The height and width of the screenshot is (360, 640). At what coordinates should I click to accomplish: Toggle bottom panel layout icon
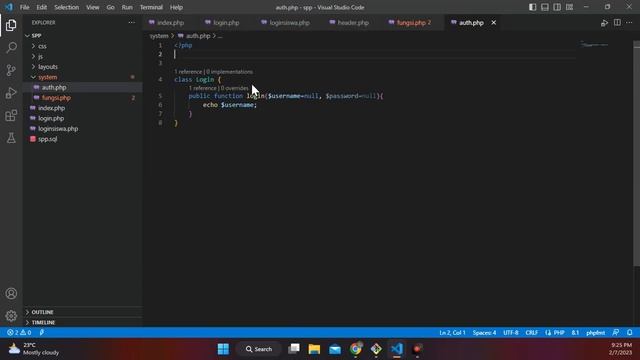pos(544,7)
